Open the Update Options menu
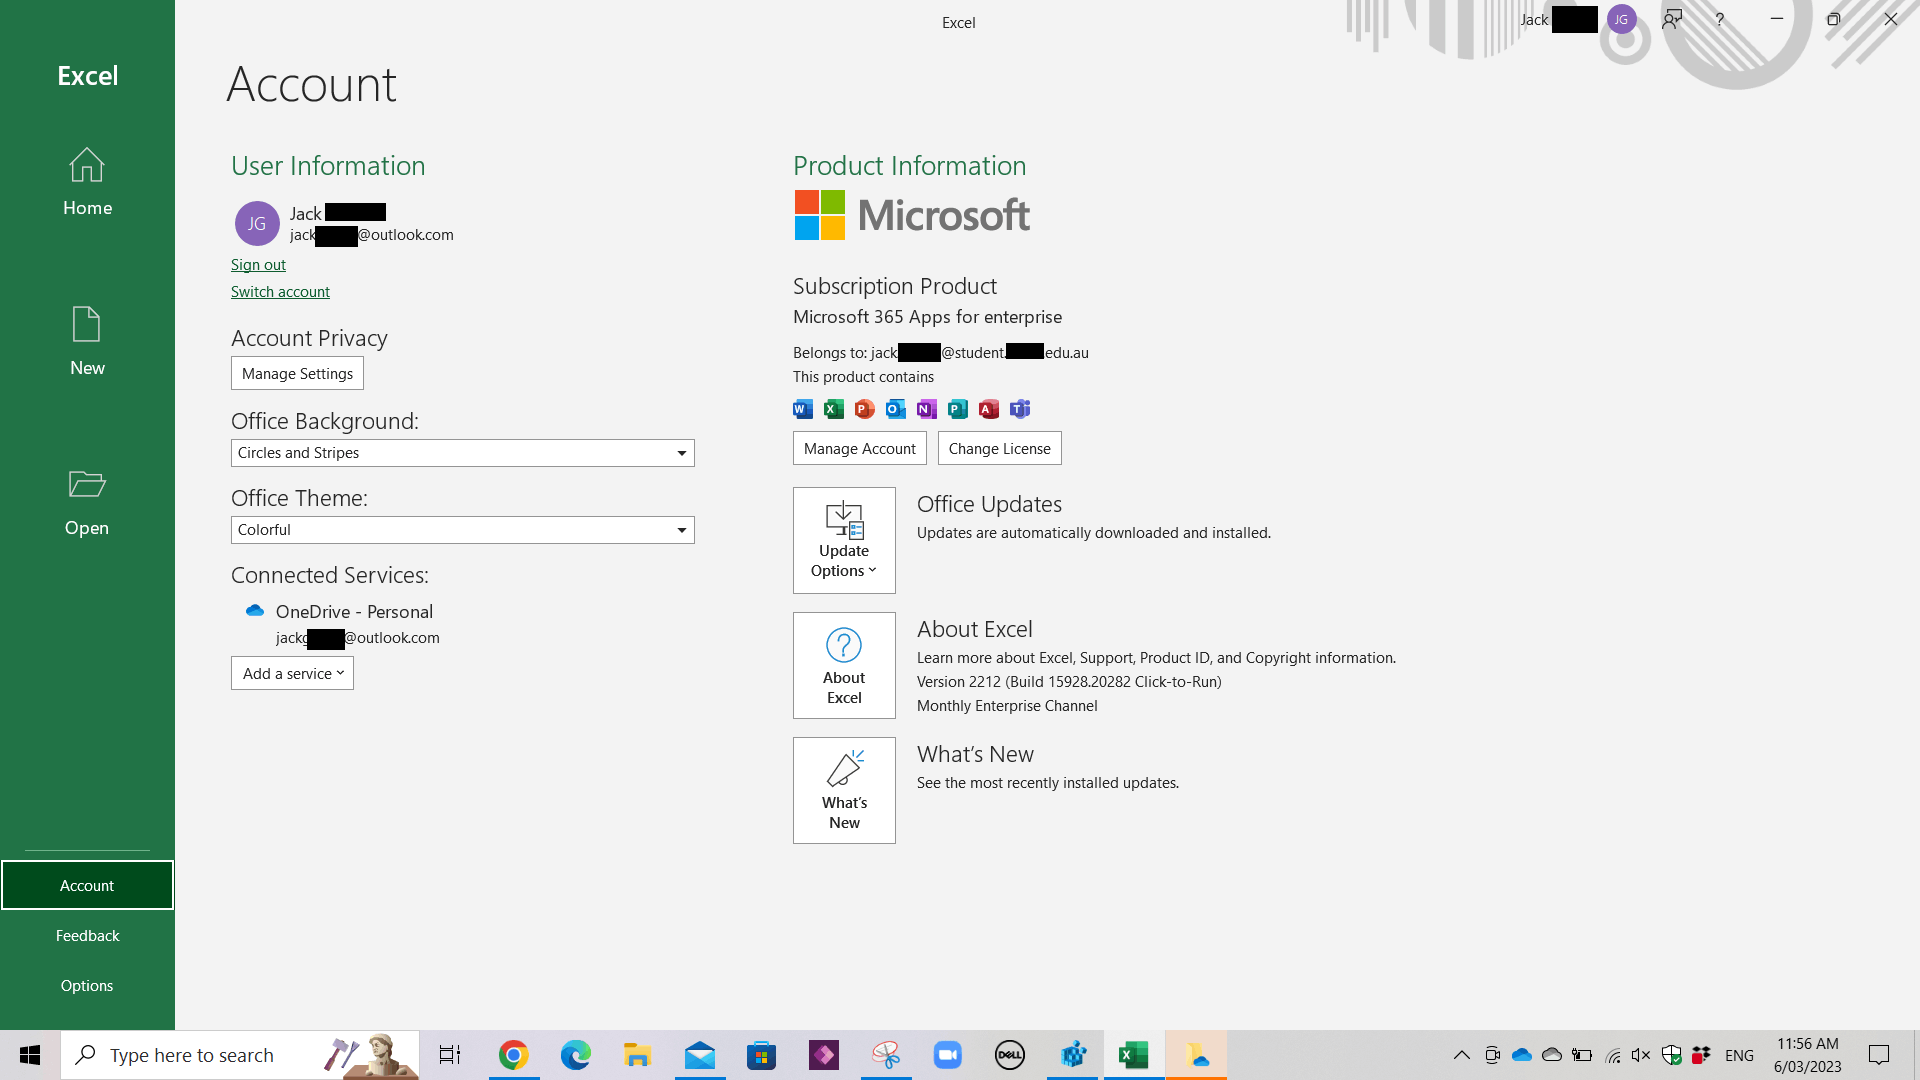Screen dimensions: 1920x1080 pyautogui.click(x=844, y=540)
